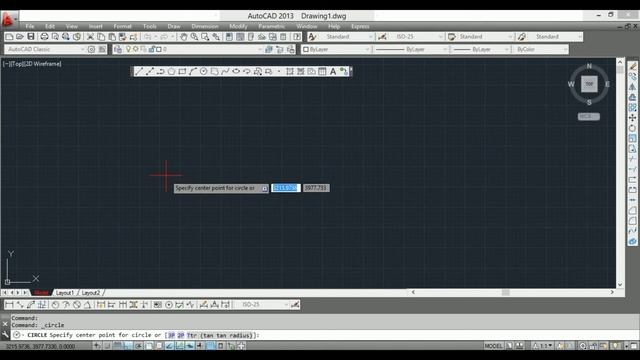Open the Layer Properties Manager icon
This screenshot has height=360, width=640.
click(x=118, y=49)
